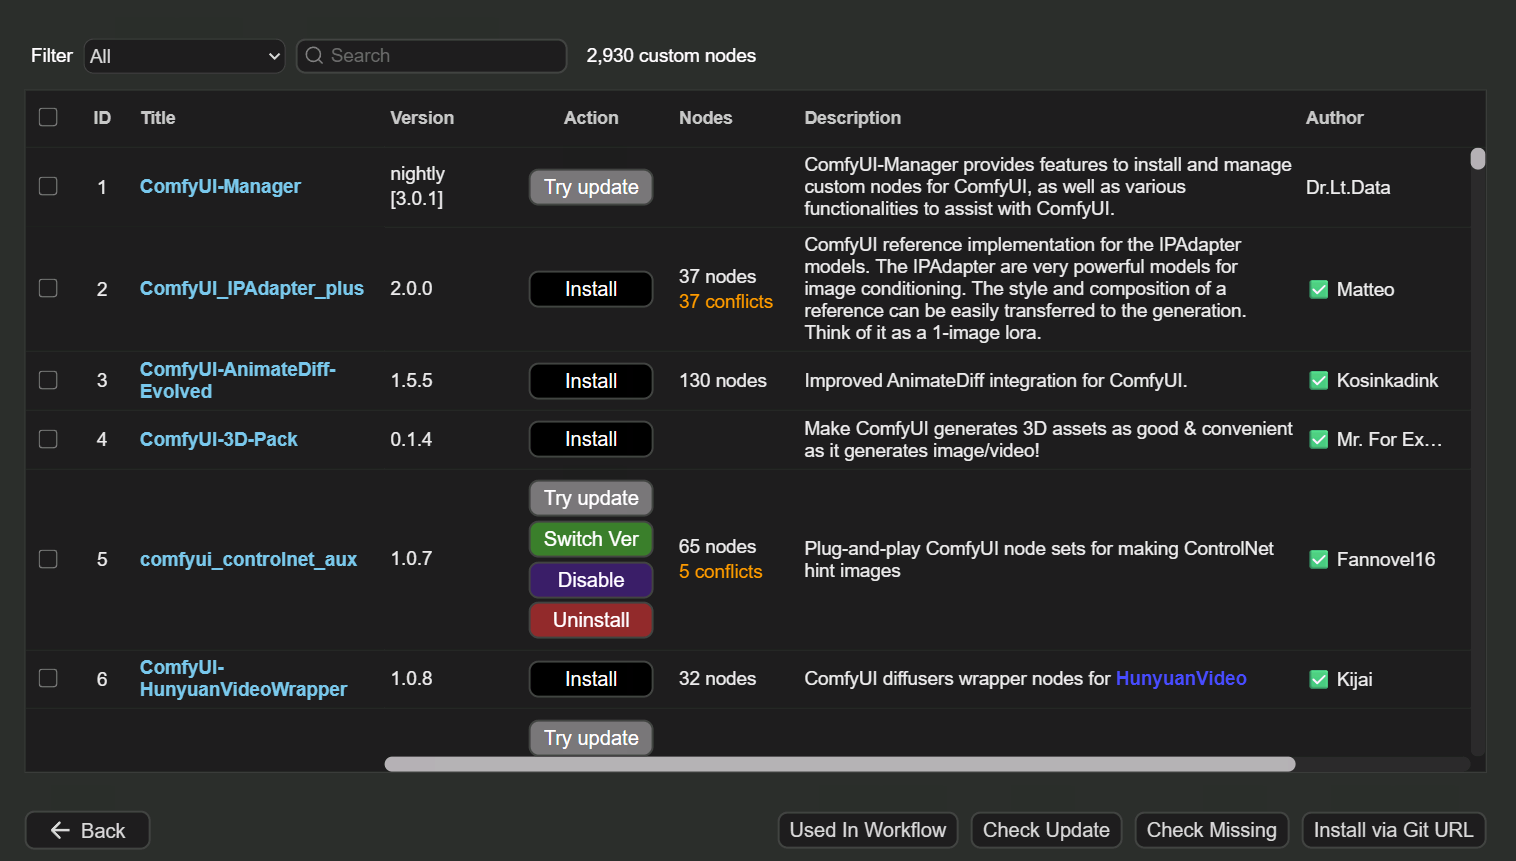Click the verified badge next to Kijai

click(1318, 679)
